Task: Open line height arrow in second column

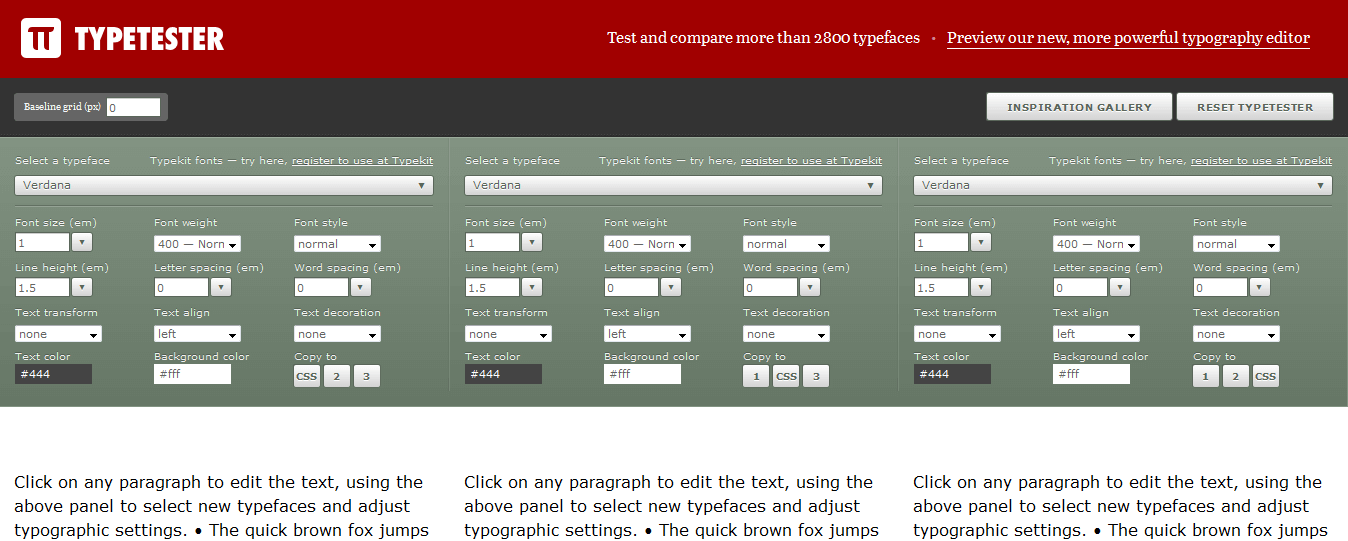Action: 532,287
